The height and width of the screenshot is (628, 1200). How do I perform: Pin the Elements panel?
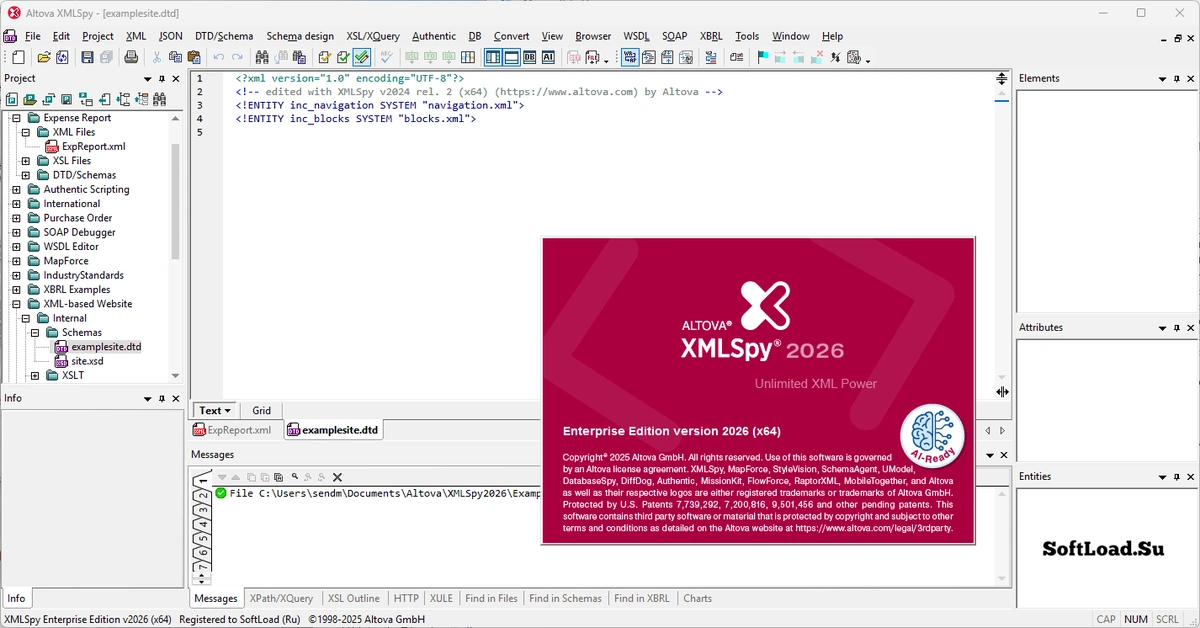[x=1177, y=79]
